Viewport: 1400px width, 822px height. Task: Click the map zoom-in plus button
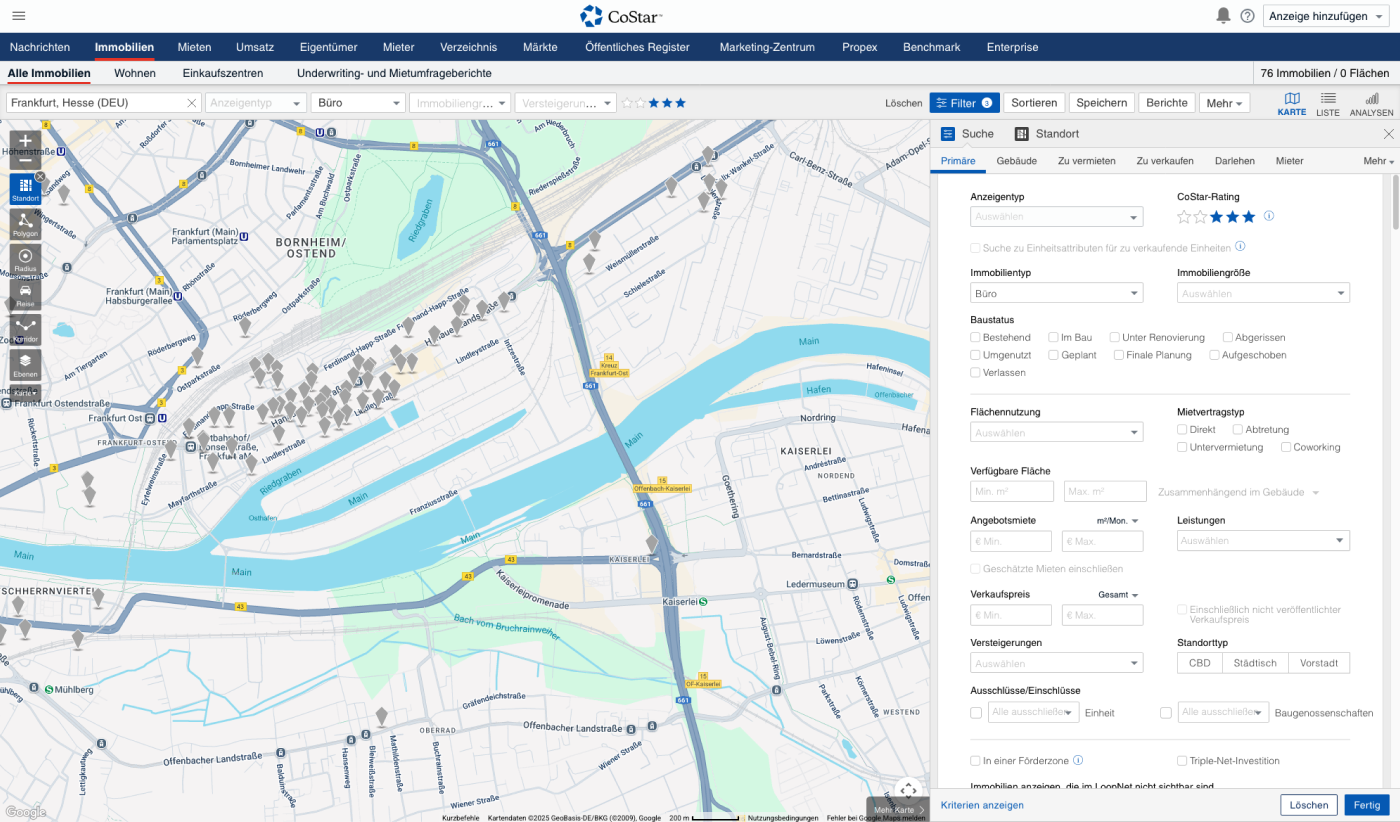pyautogui.click(x=26, y=142)
